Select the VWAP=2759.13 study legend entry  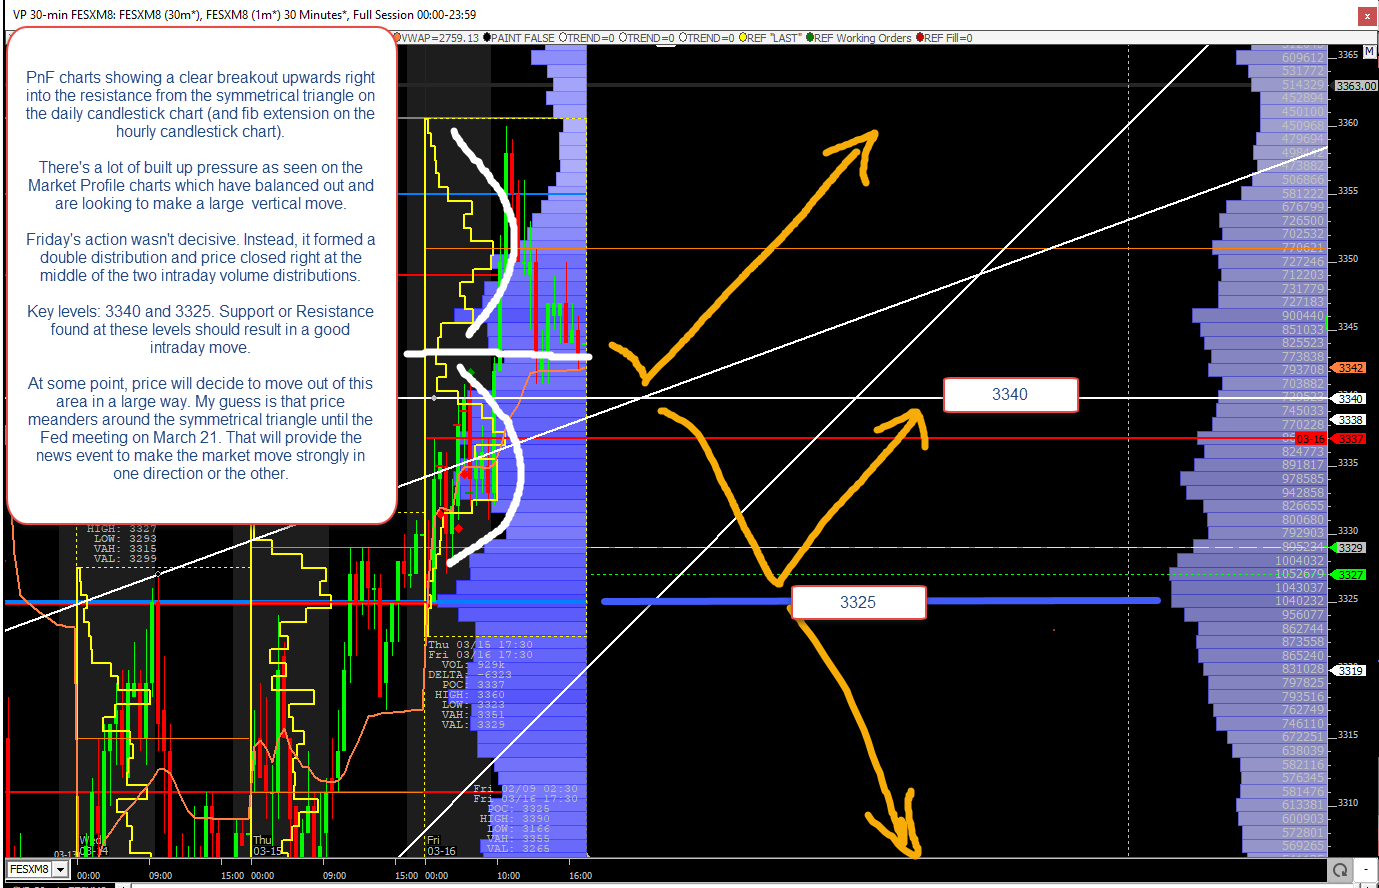tap(438, 38)
